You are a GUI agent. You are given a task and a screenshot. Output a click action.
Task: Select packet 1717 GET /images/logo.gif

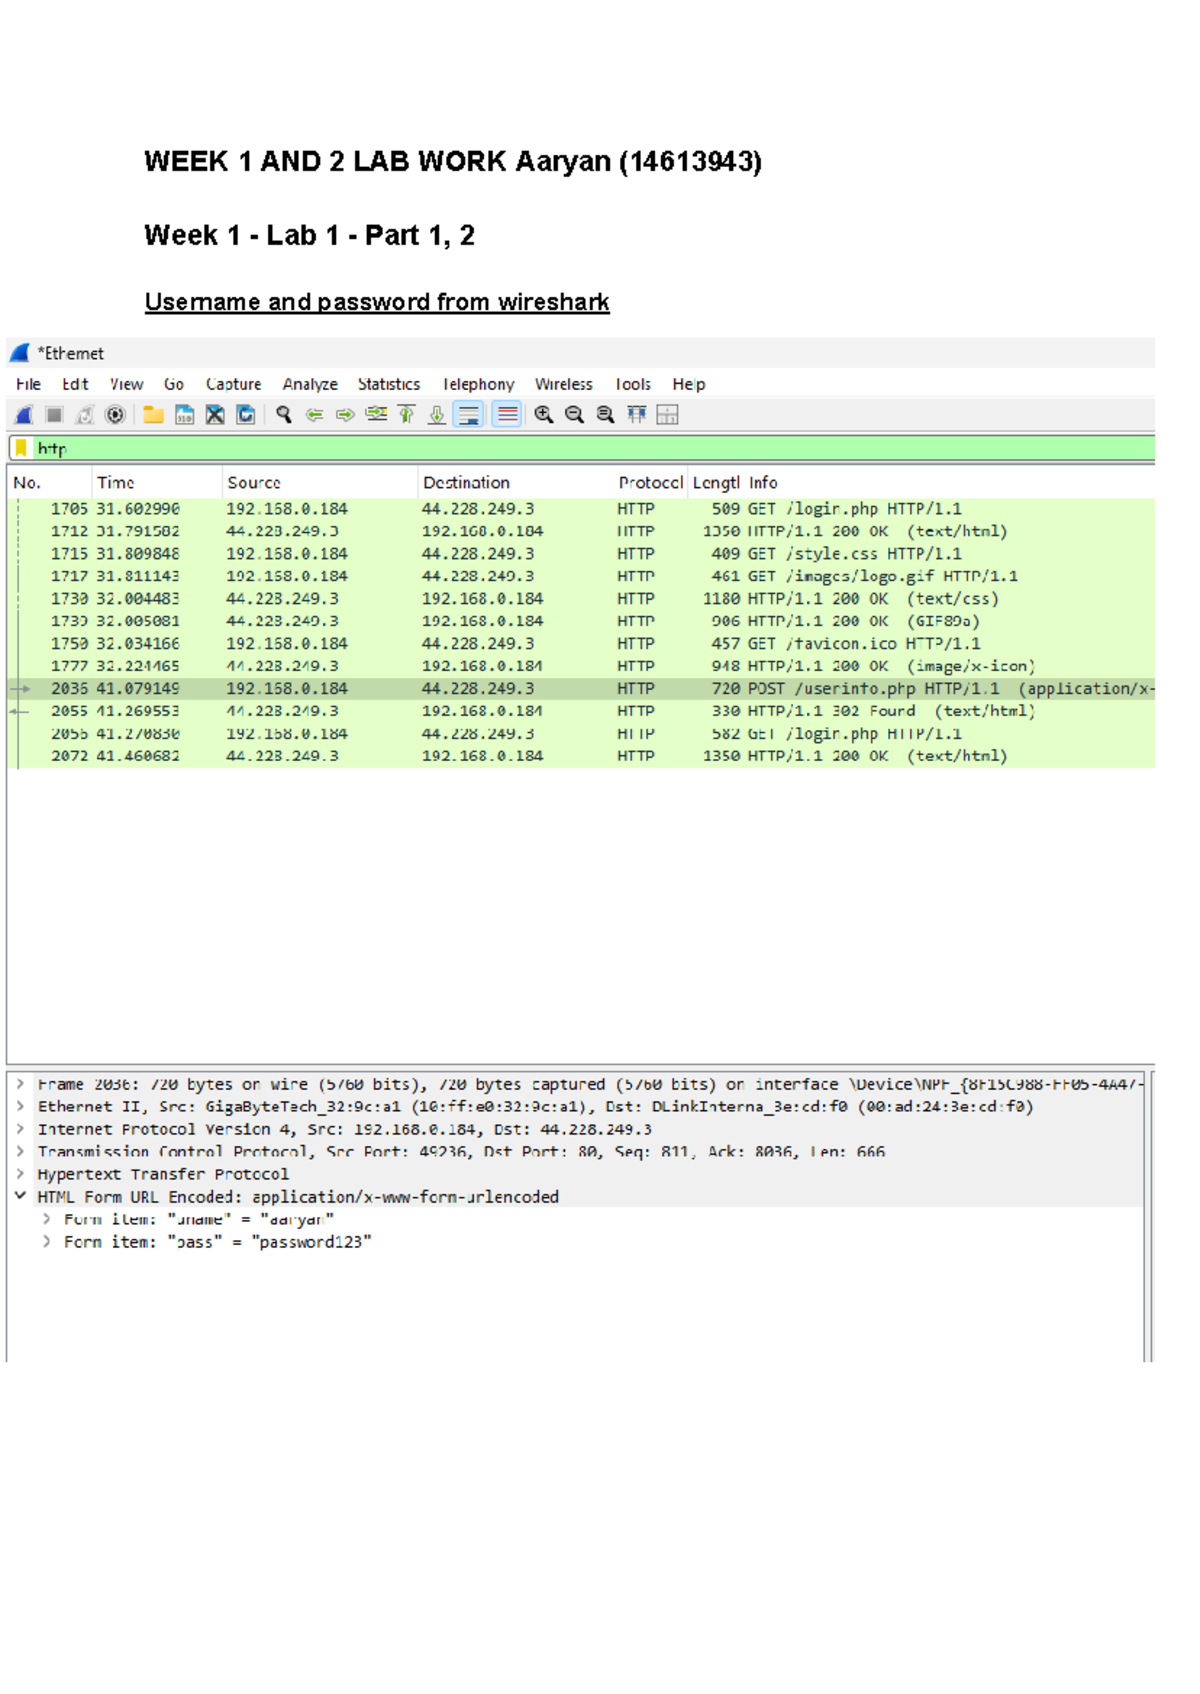pyautogui.click(x=581, y=576)
